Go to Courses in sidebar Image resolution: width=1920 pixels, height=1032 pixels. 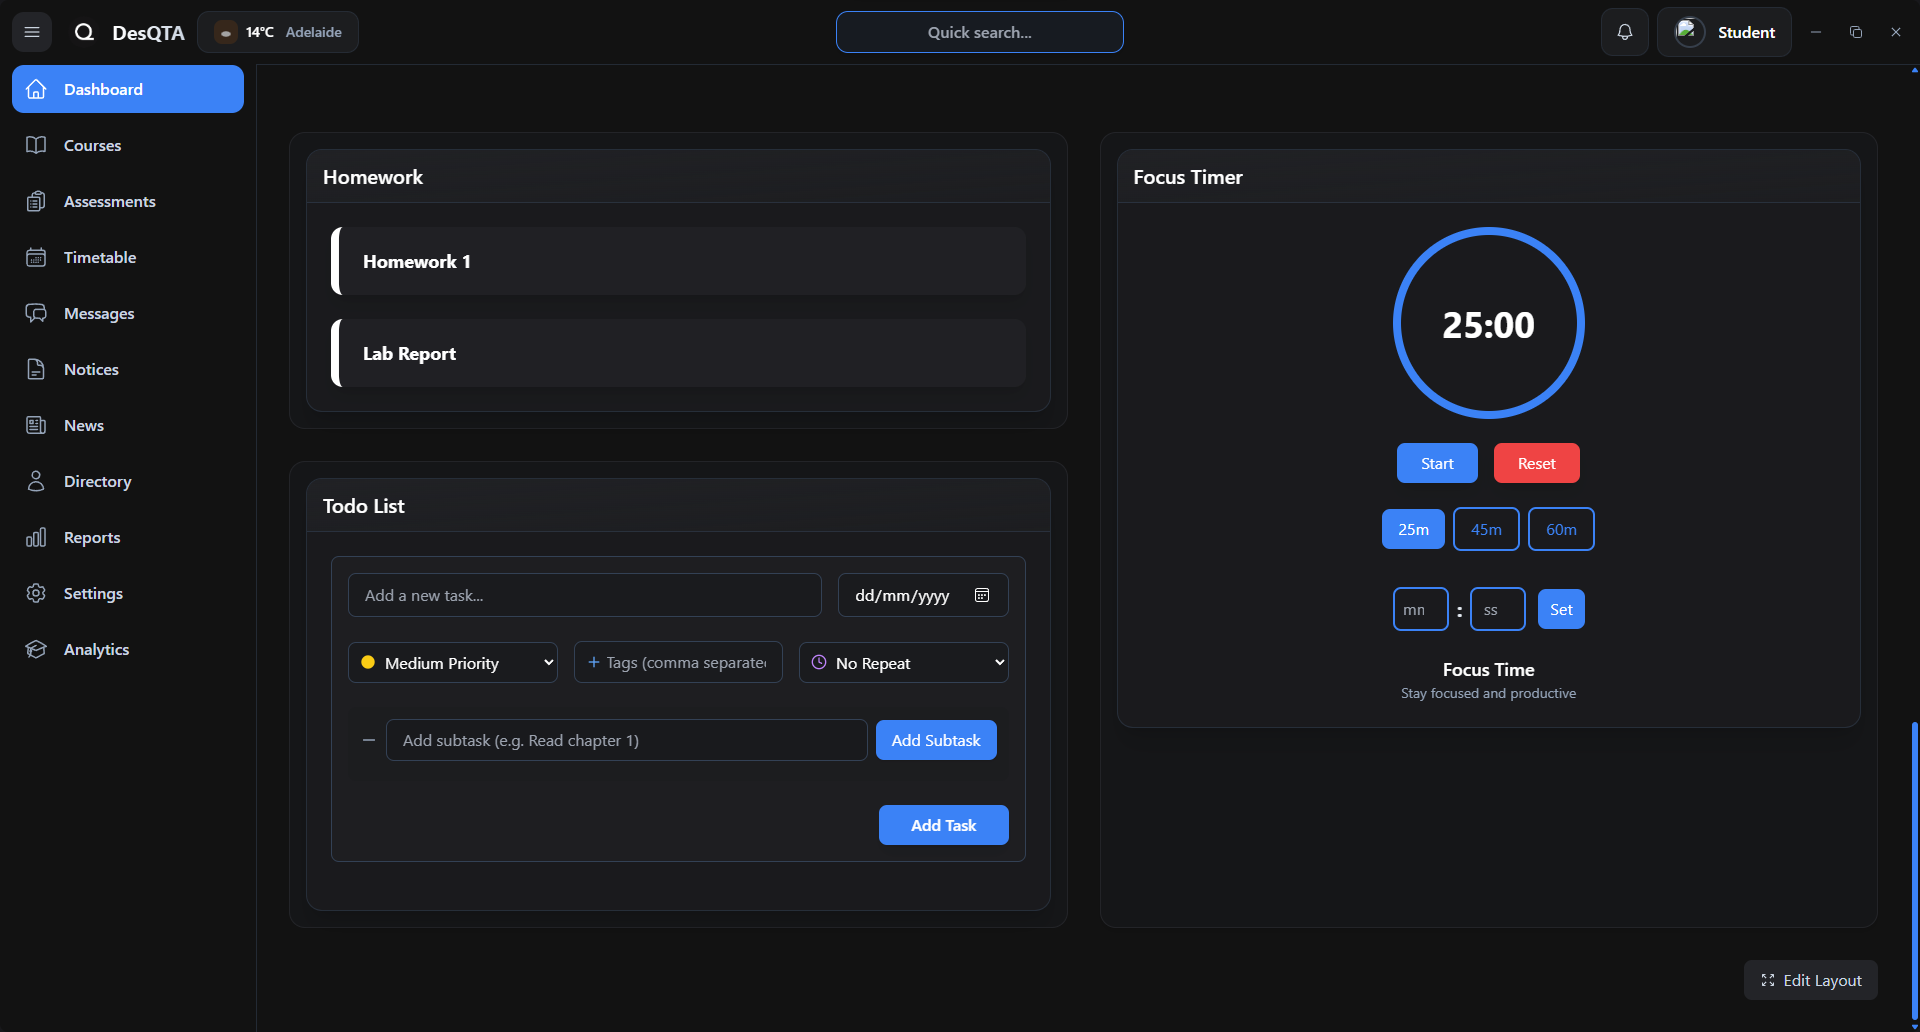click(x=92, y=145)
